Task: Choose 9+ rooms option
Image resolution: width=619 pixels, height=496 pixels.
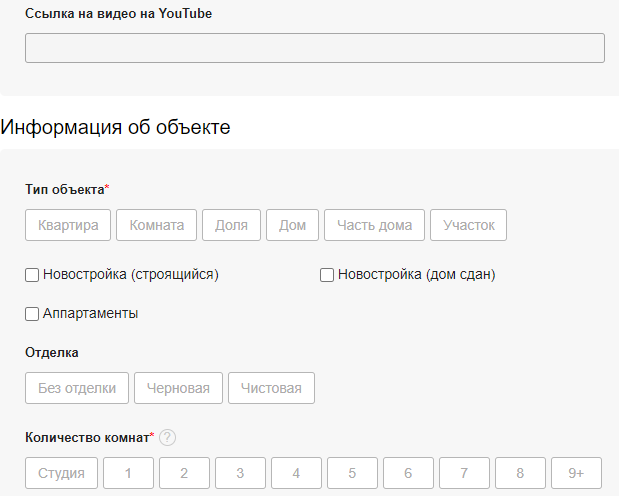Action: (576, 473)
